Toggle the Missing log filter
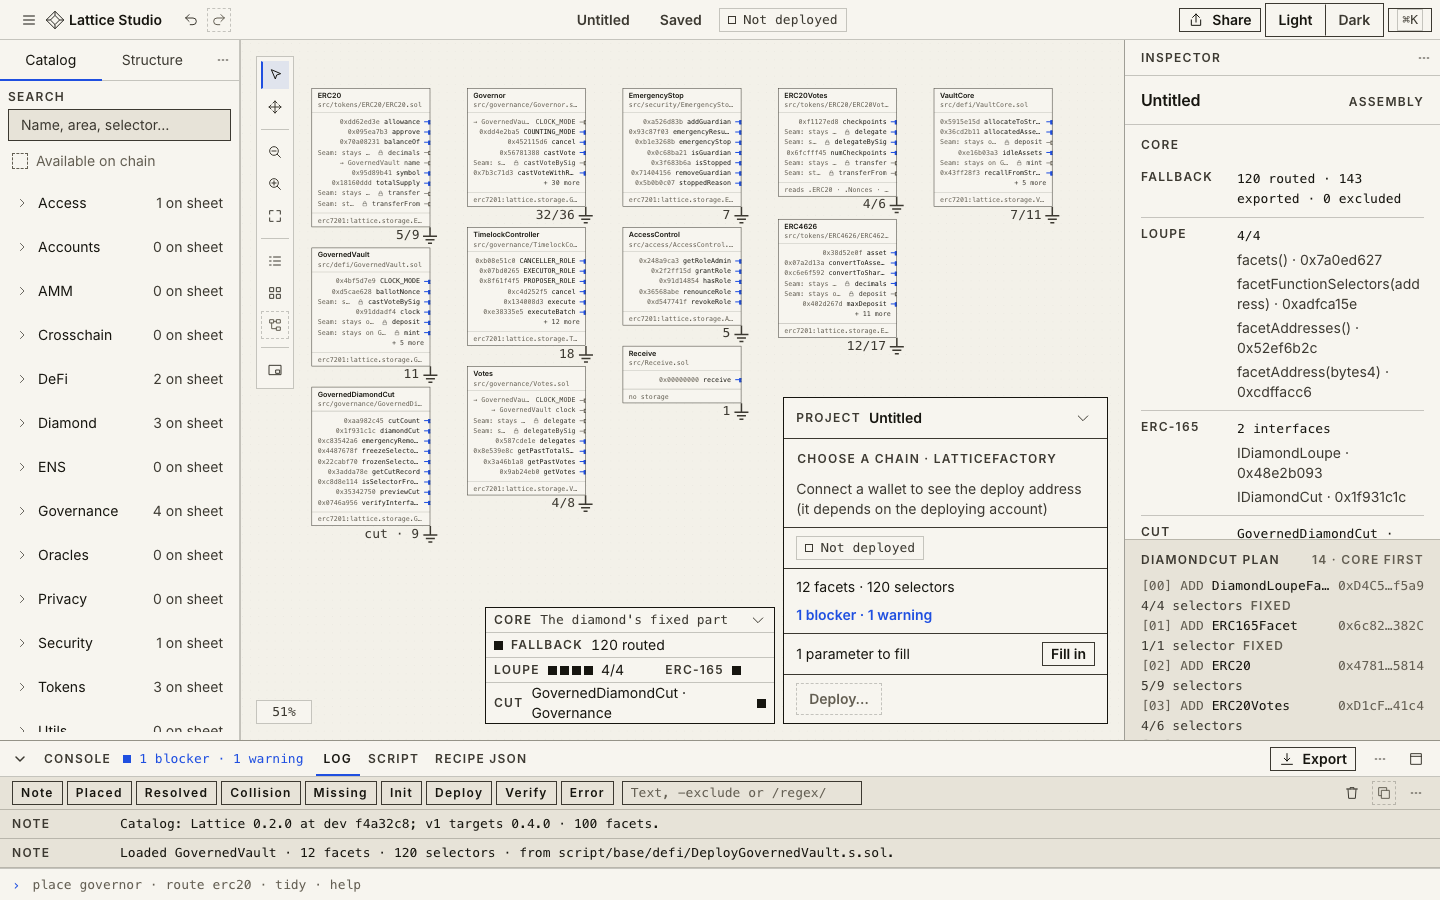 (x=340, y=793)
